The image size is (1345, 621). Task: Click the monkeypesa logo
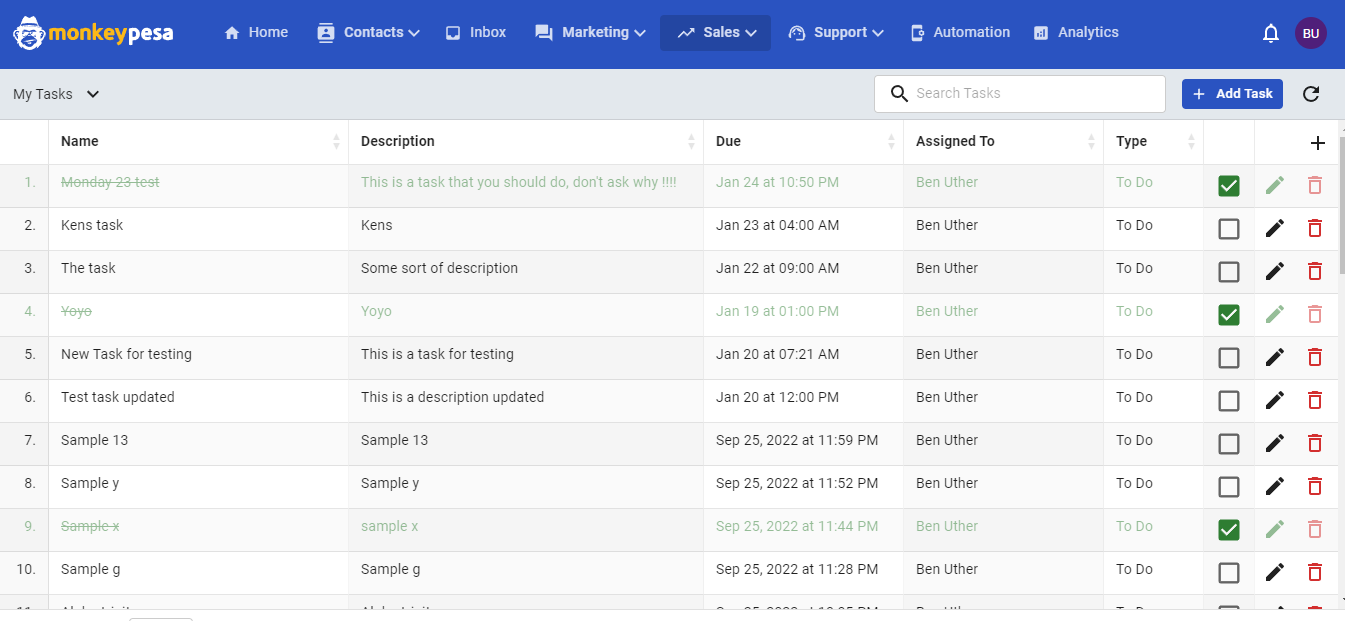pos(93,33)
